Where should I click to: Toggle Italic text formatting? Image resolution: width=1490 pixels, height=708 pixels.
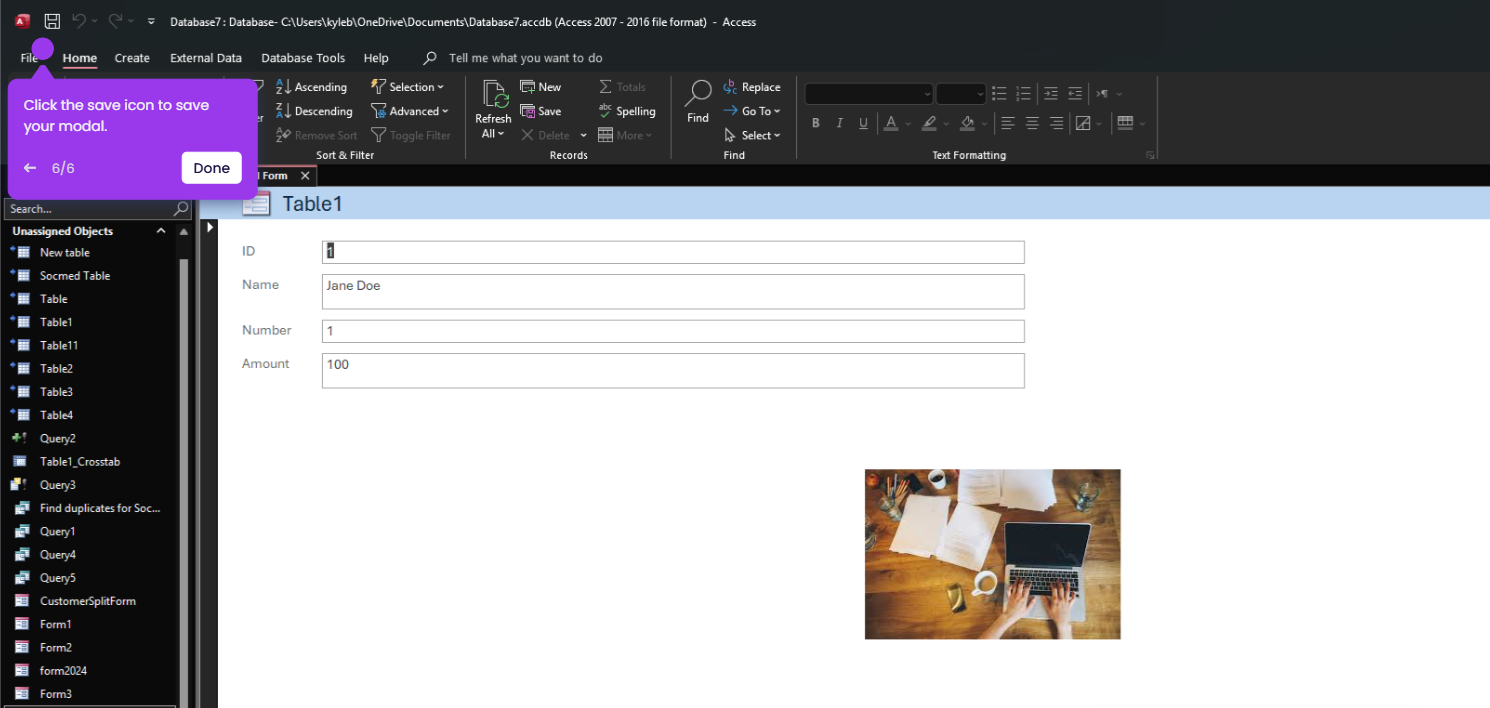[x=839, y=123]
